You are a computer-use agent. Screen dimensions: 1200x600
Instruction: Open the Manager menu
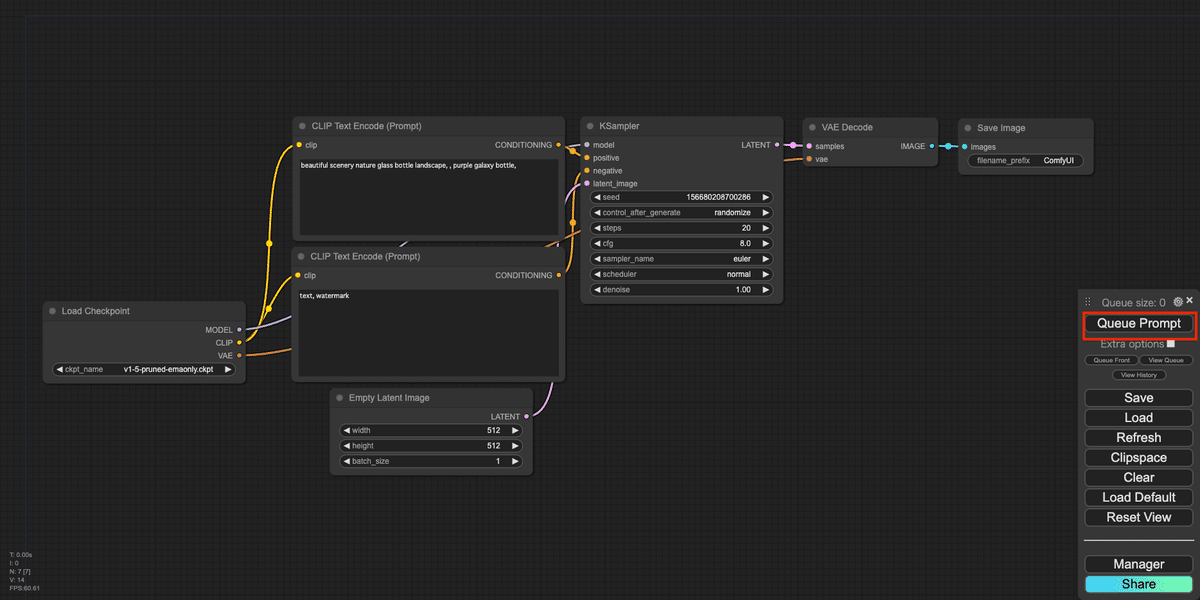(x=1139, y=564)
